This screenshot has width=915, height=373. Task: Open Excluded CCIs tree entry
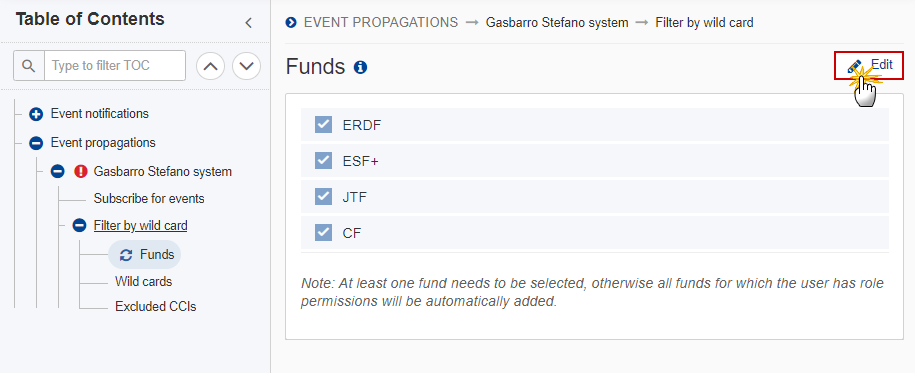click(x=156, y=306)
